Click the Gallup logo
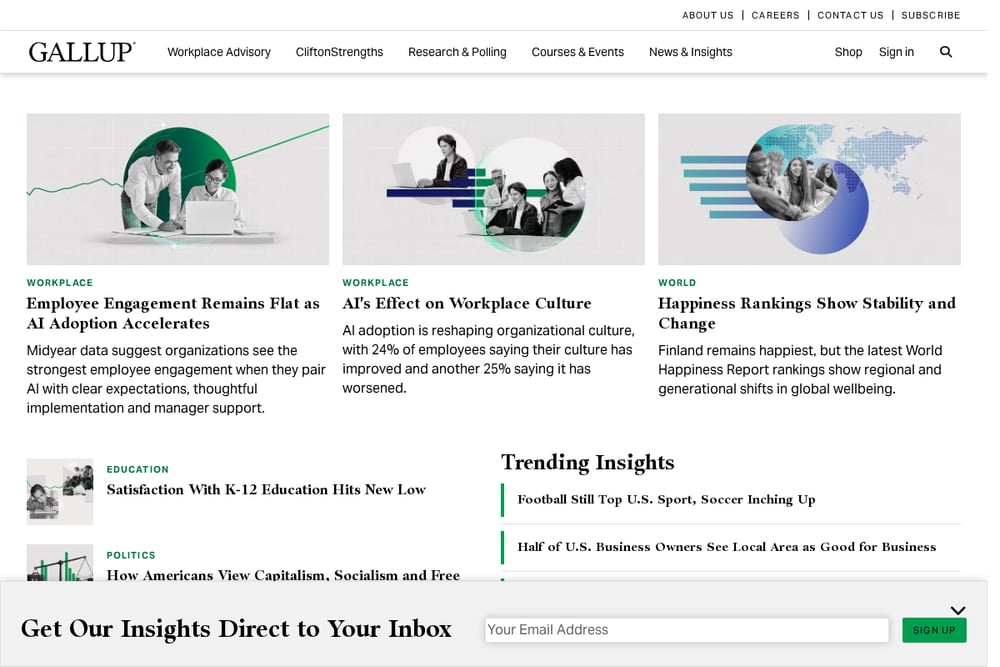1000x667 pixels. click(82, 52)
